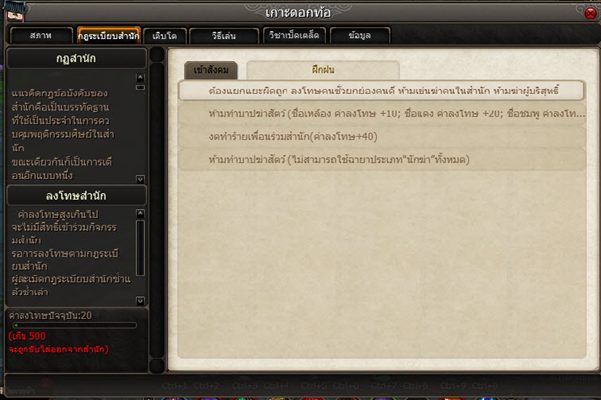Click up arrow of กฎสำนัก text scrollbar

click(140, 77)
